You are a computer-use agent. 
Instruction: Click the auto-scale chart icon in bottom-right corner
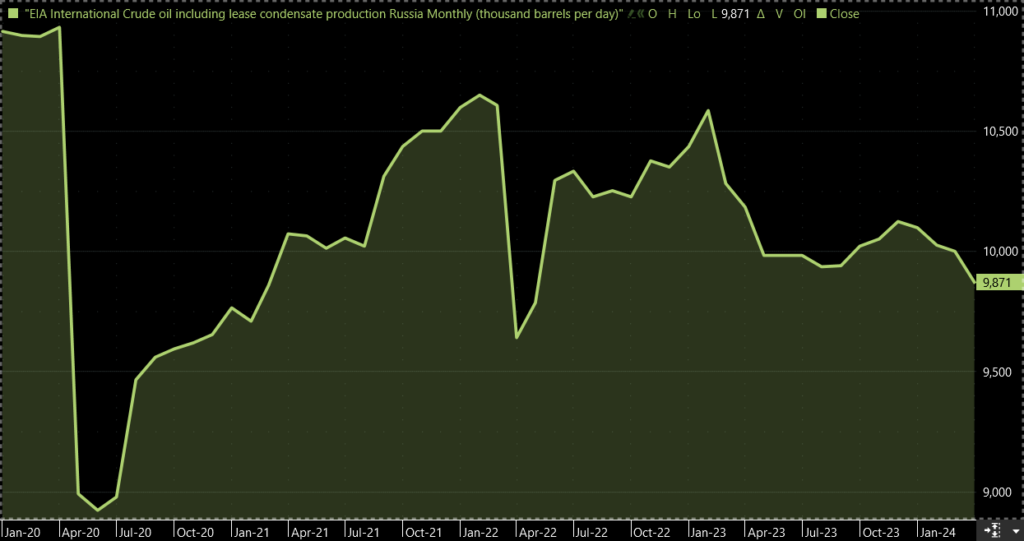993,528
